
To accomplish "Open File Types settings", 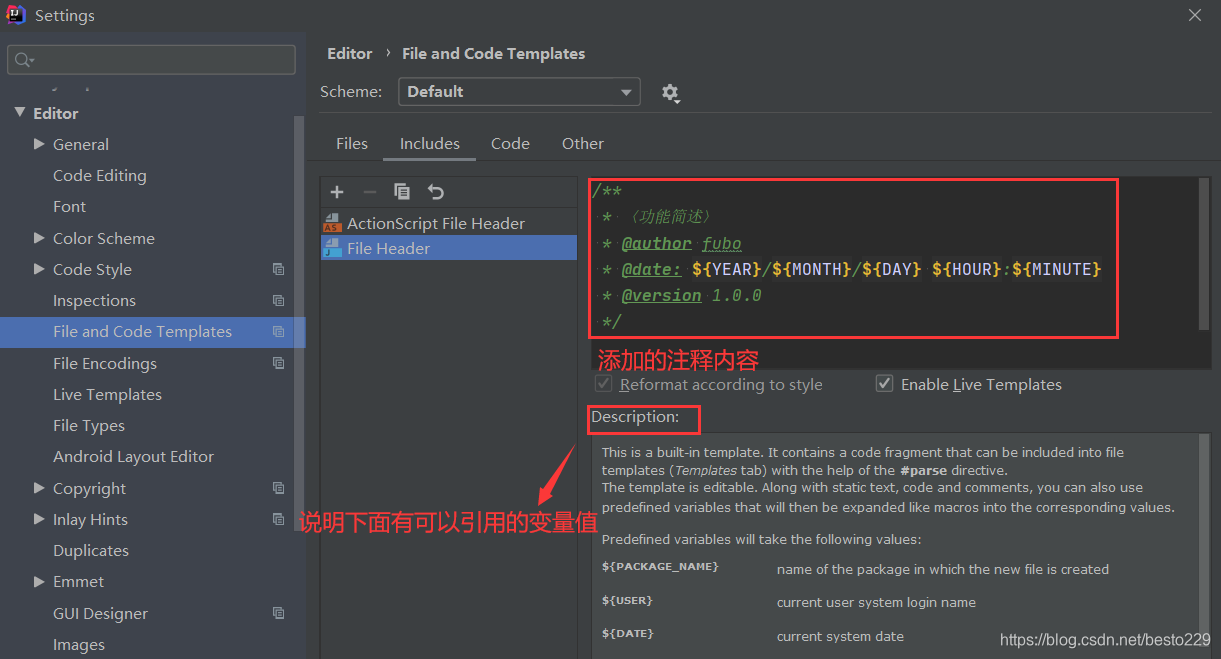I will (89, 425).
